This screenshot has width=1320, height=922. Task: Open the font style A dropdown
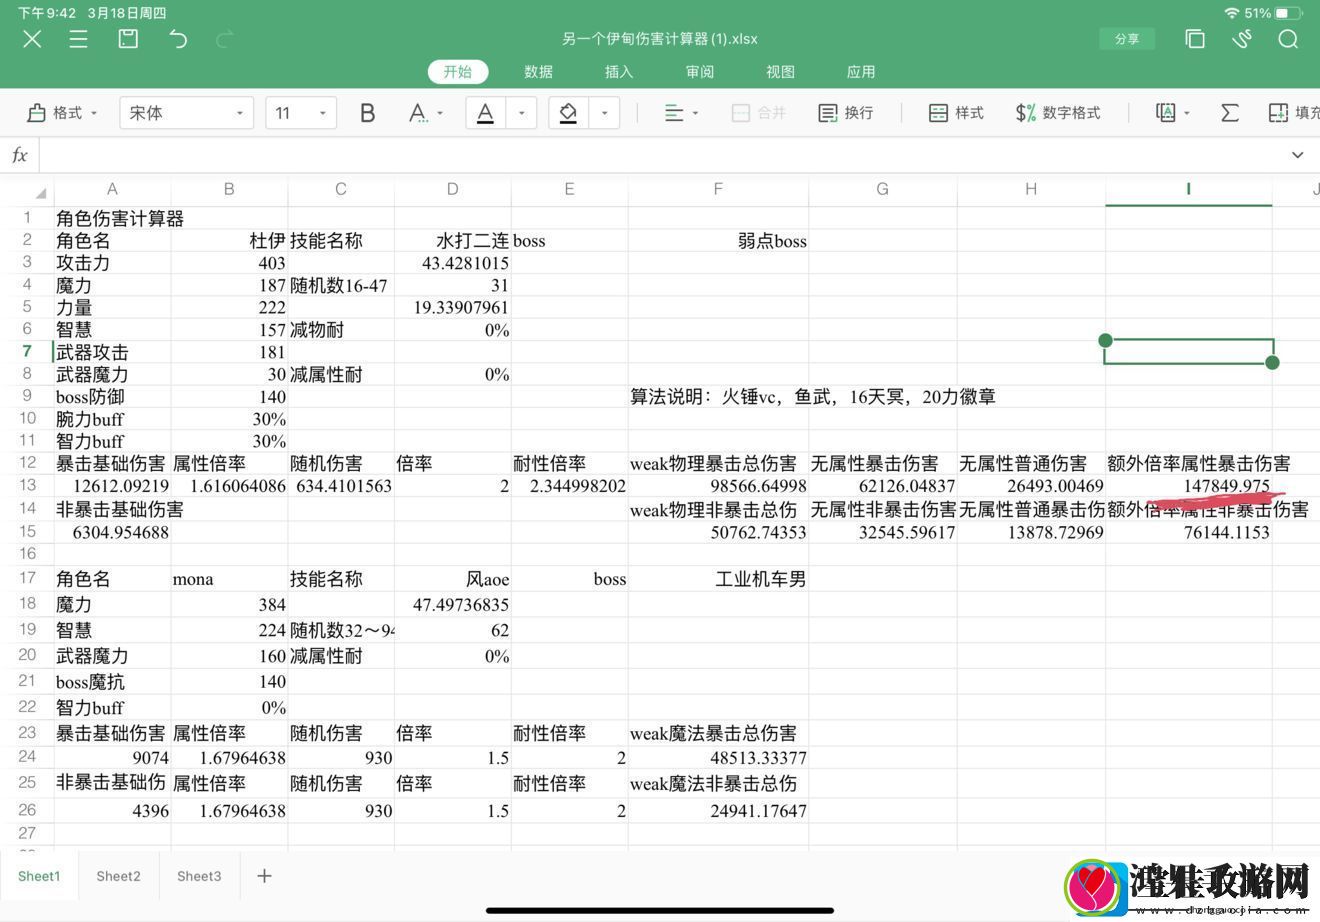pyautogui.click(x=426, y=113)
